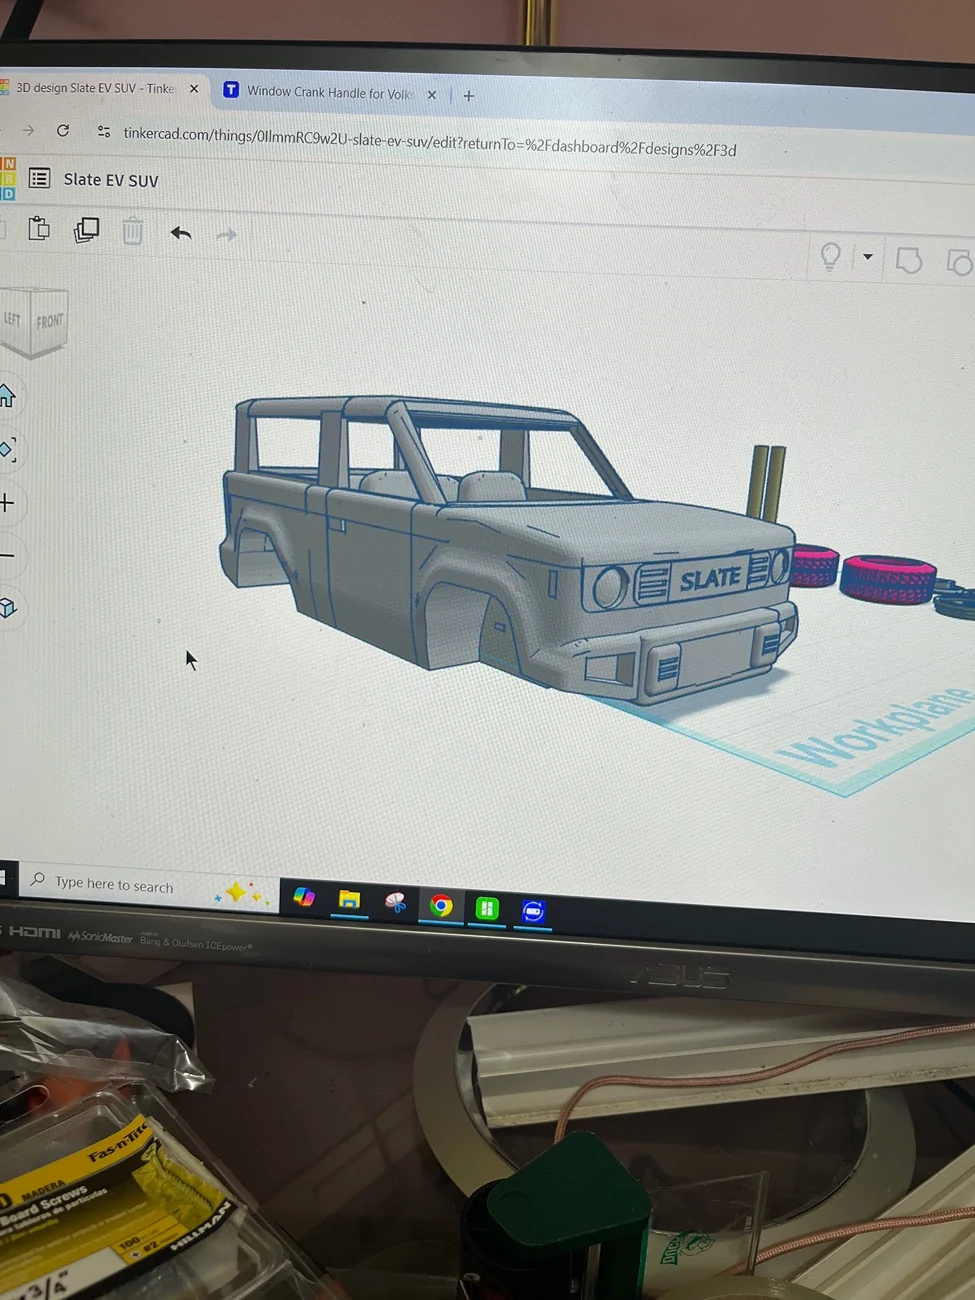Select the pink wheel nearest the truck

click(x=815, y=566)
